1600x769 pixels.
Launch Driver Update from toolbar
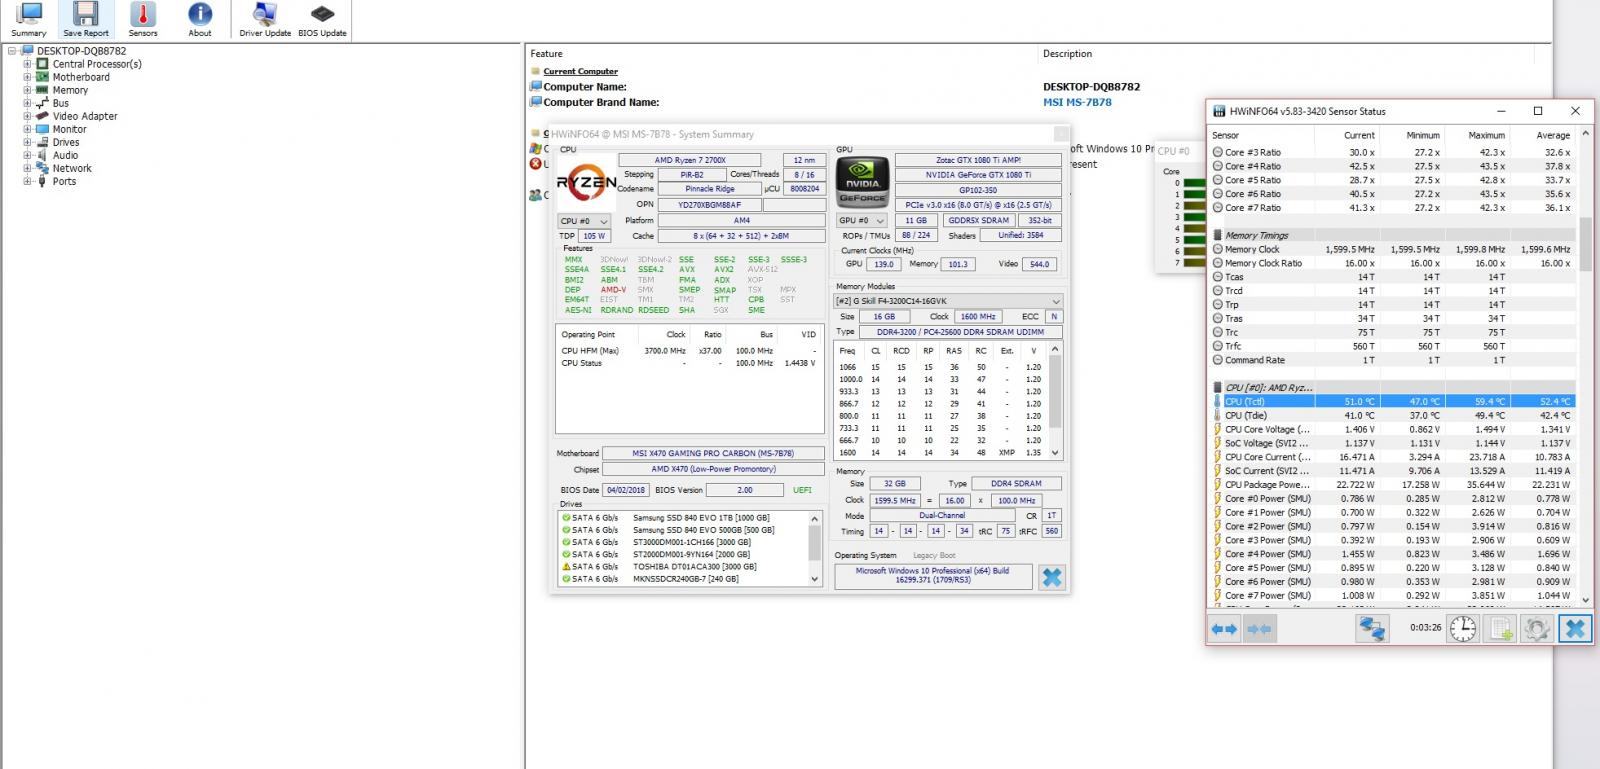coord(265,19)
